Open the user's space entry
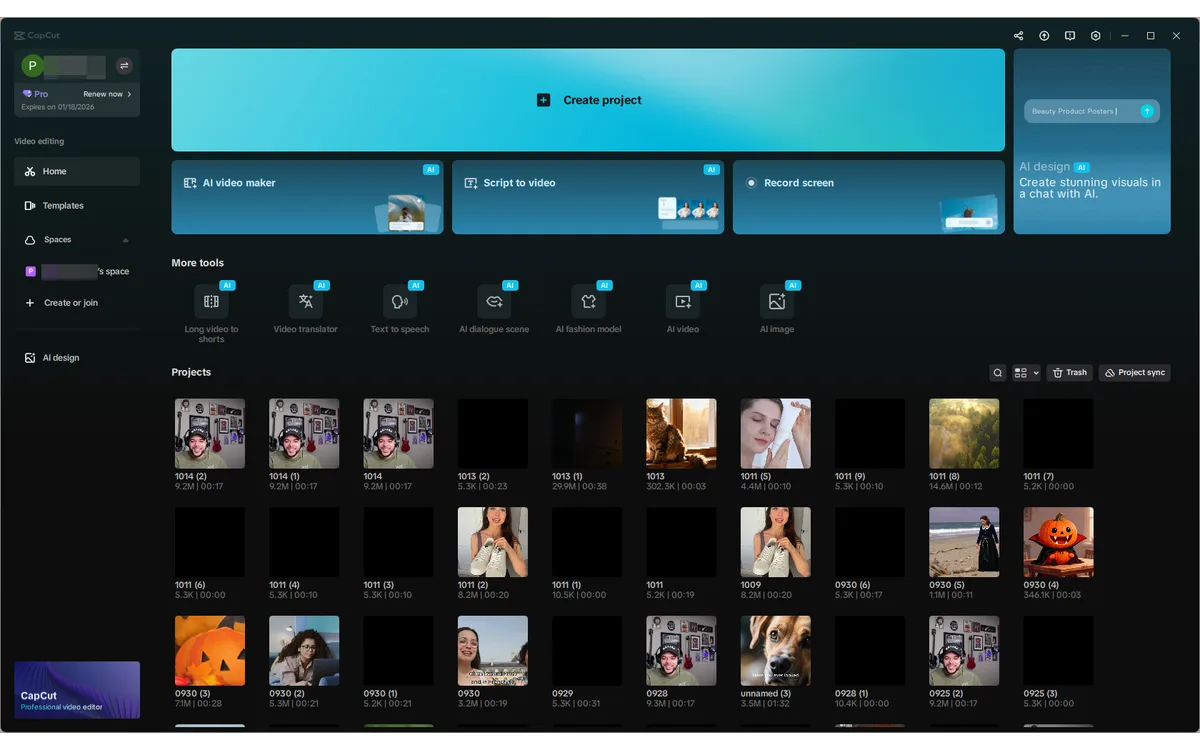 [77, 271]
